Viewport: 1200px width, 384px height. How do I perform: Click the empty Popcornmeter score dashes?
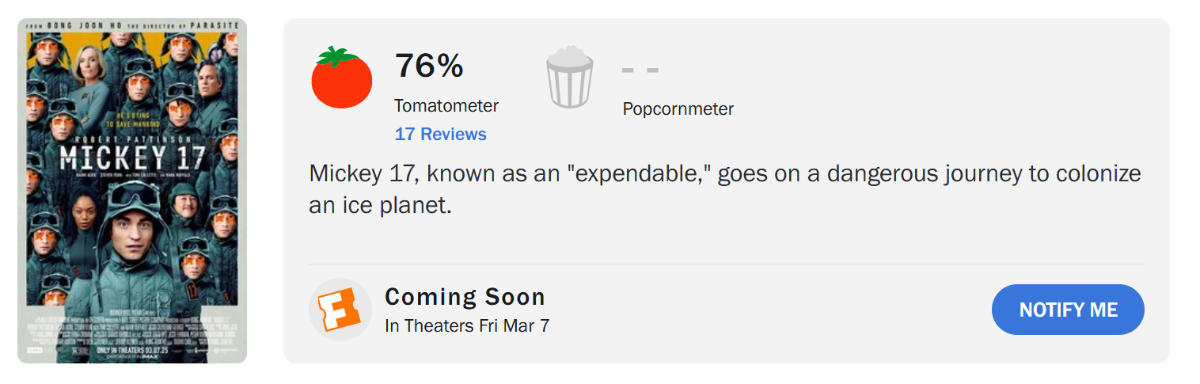pyautogui.click(x=640, y=70)
